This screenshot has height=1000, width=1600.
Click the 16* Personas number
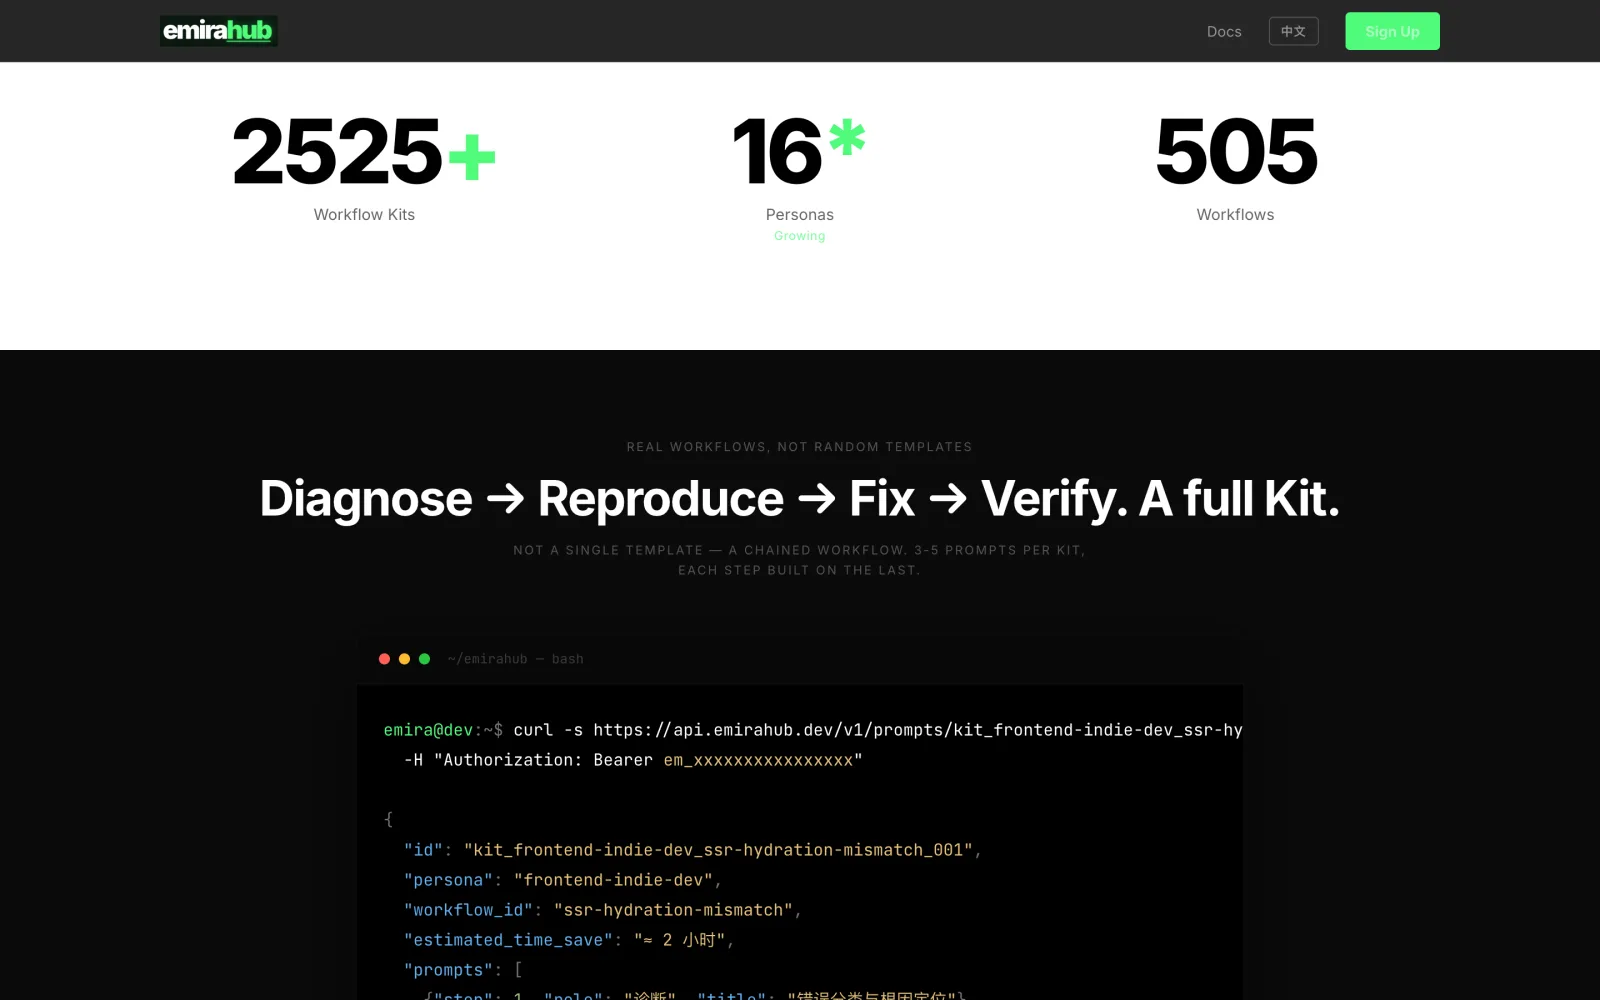pyautogui.click(x=799, y=151)
